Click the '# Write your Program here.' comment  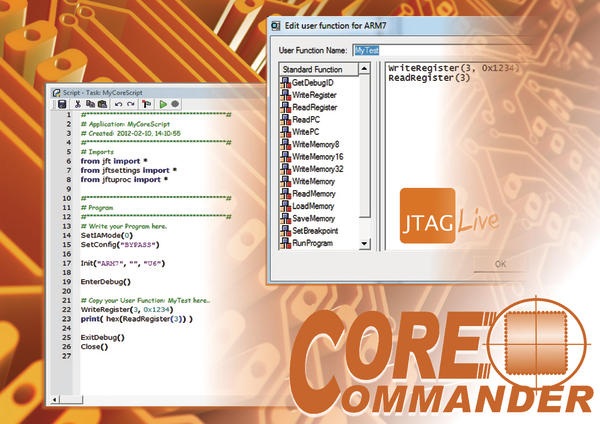(x=124, y=226)
